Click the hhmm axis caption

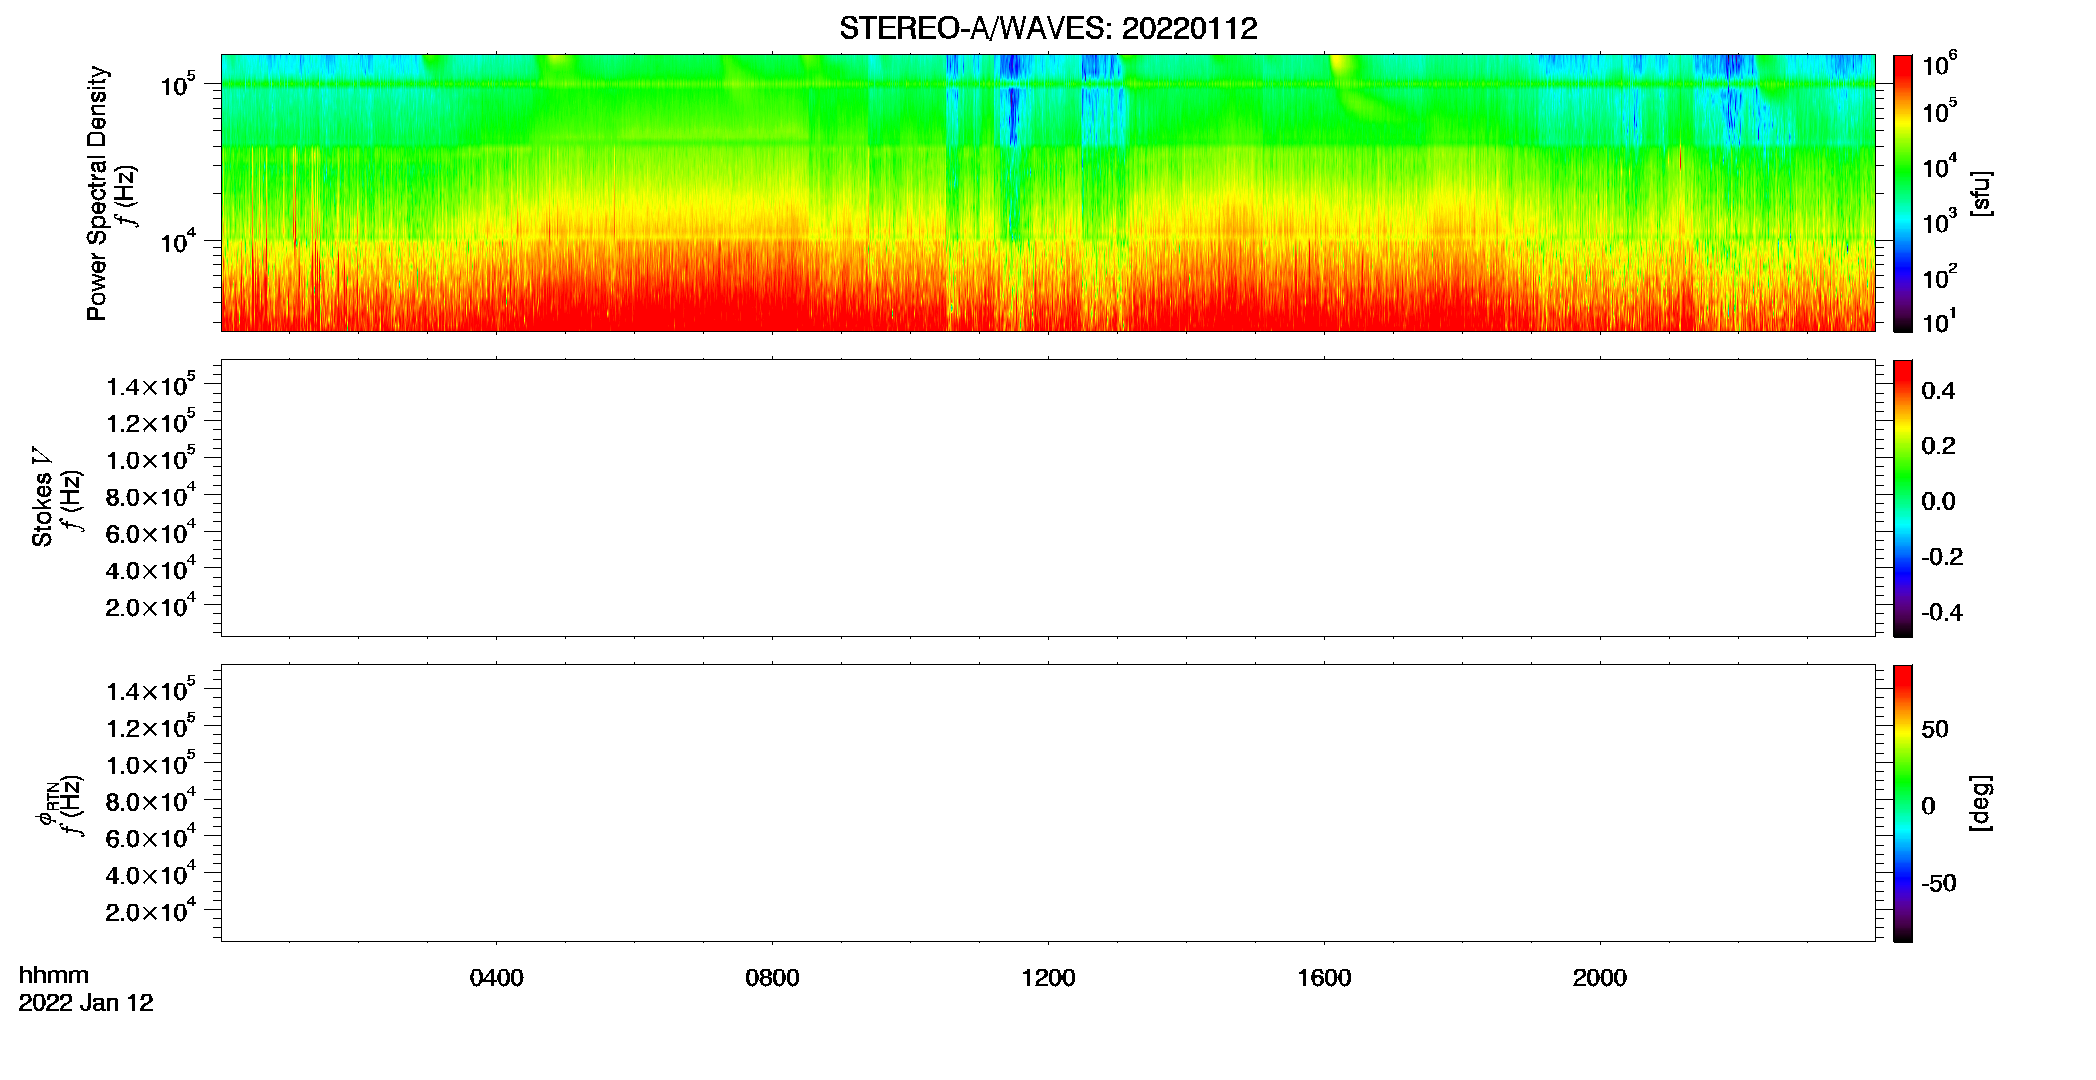[x=54, y=975]
